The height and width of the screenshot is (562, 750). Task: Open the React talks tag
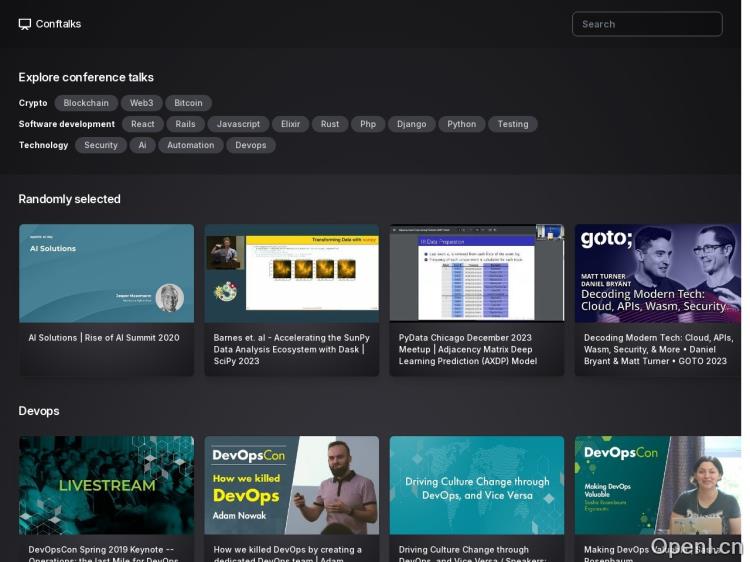coord(143,124)
